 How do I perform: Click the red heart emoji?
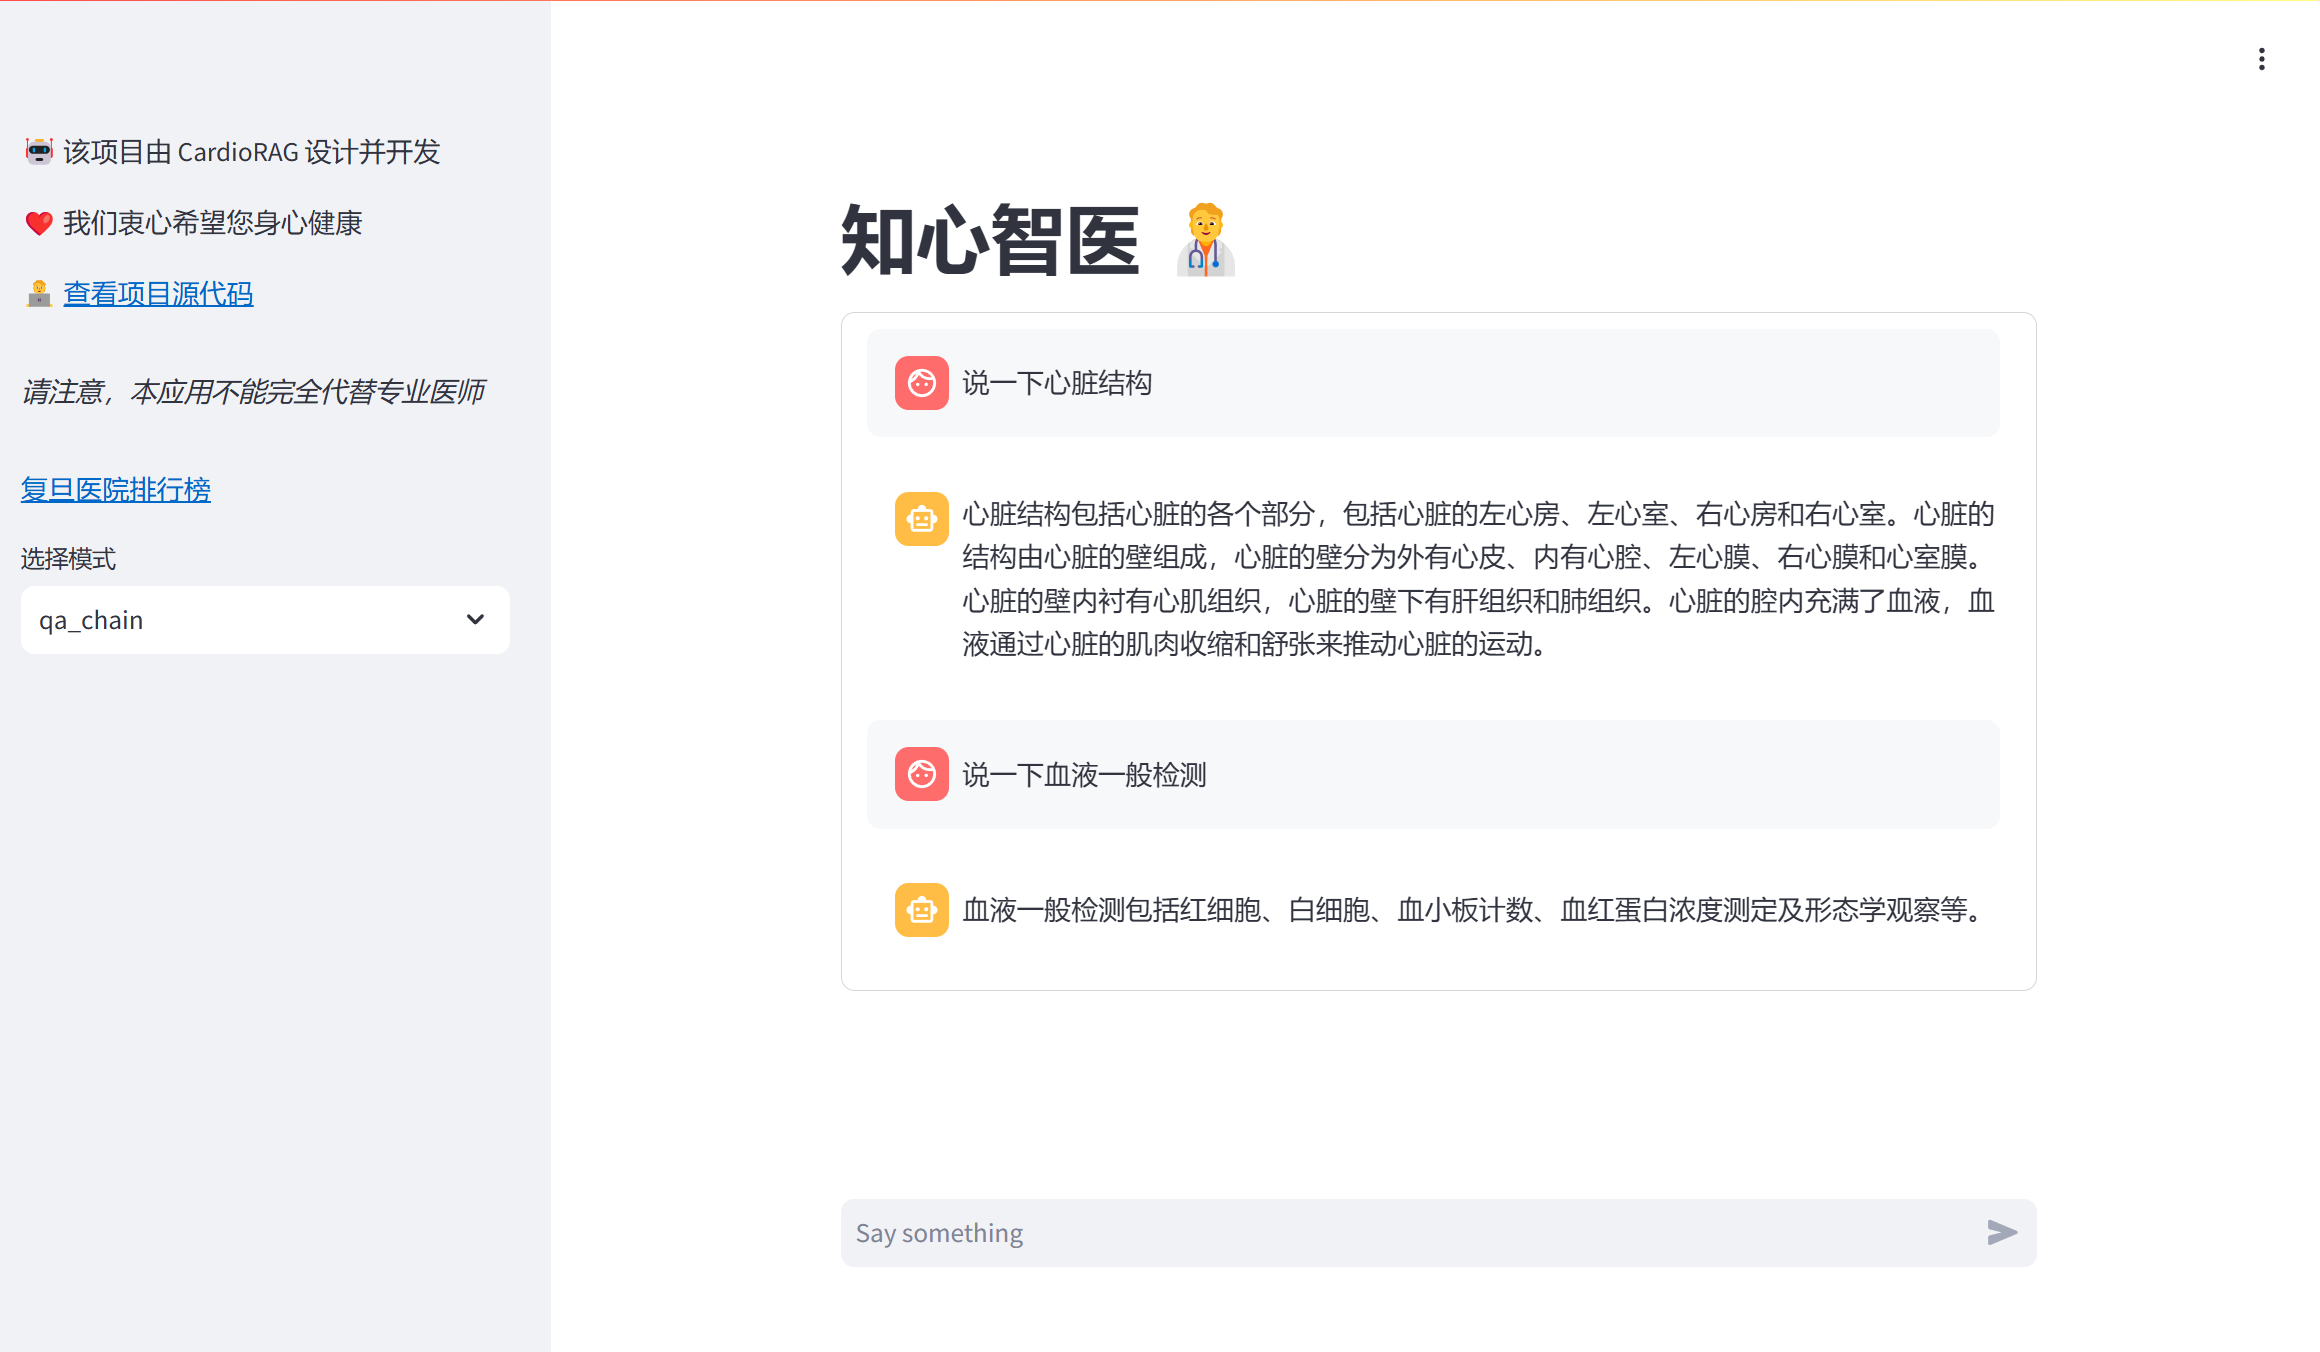(39, 223)
